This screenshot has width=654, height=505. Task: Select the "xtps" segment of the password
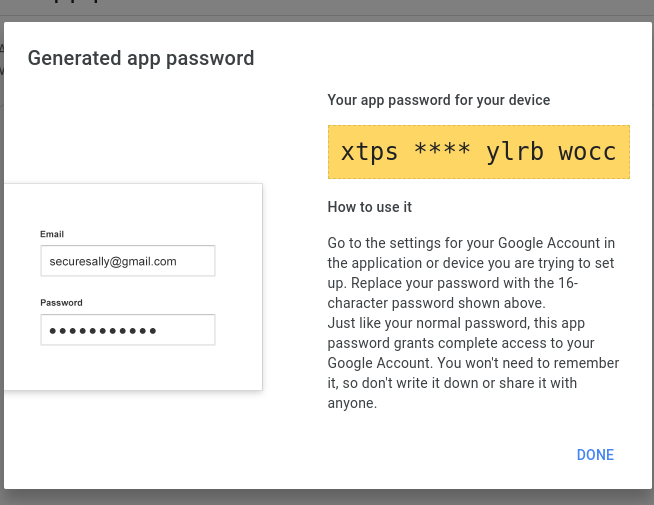369,153
